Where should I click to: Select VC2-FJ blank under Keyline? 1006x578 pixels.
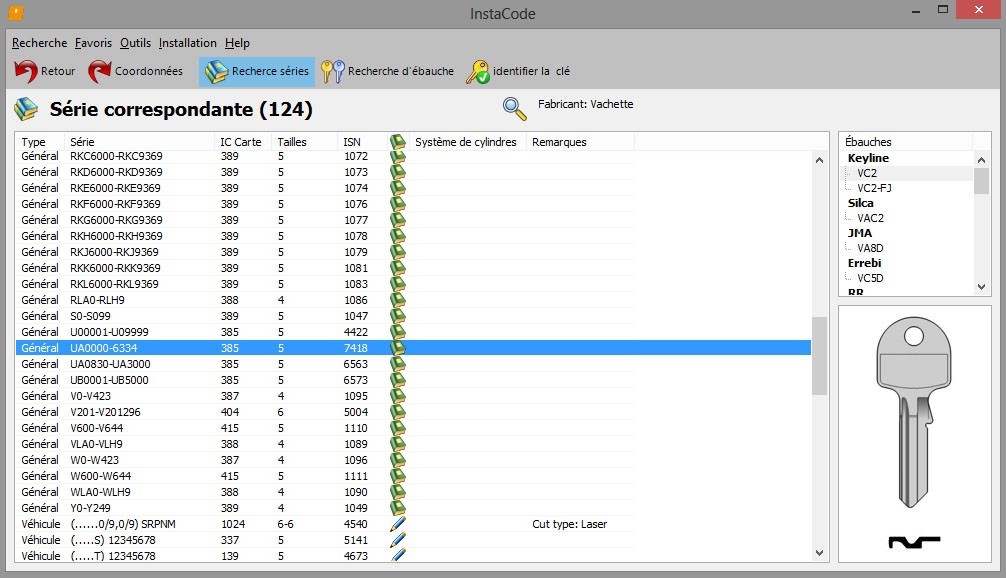click(x=874, y=188)
